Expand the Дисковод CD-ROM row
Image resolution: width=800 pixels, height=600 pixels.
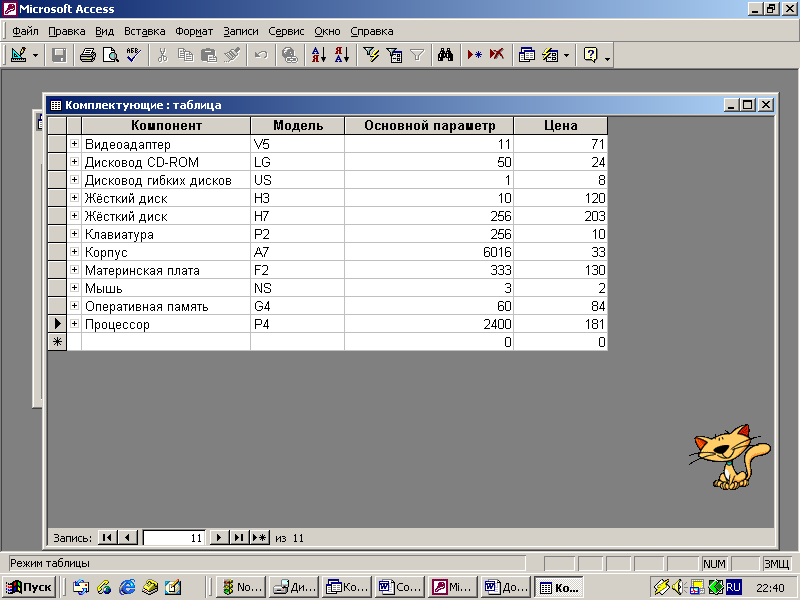point(74,162)
